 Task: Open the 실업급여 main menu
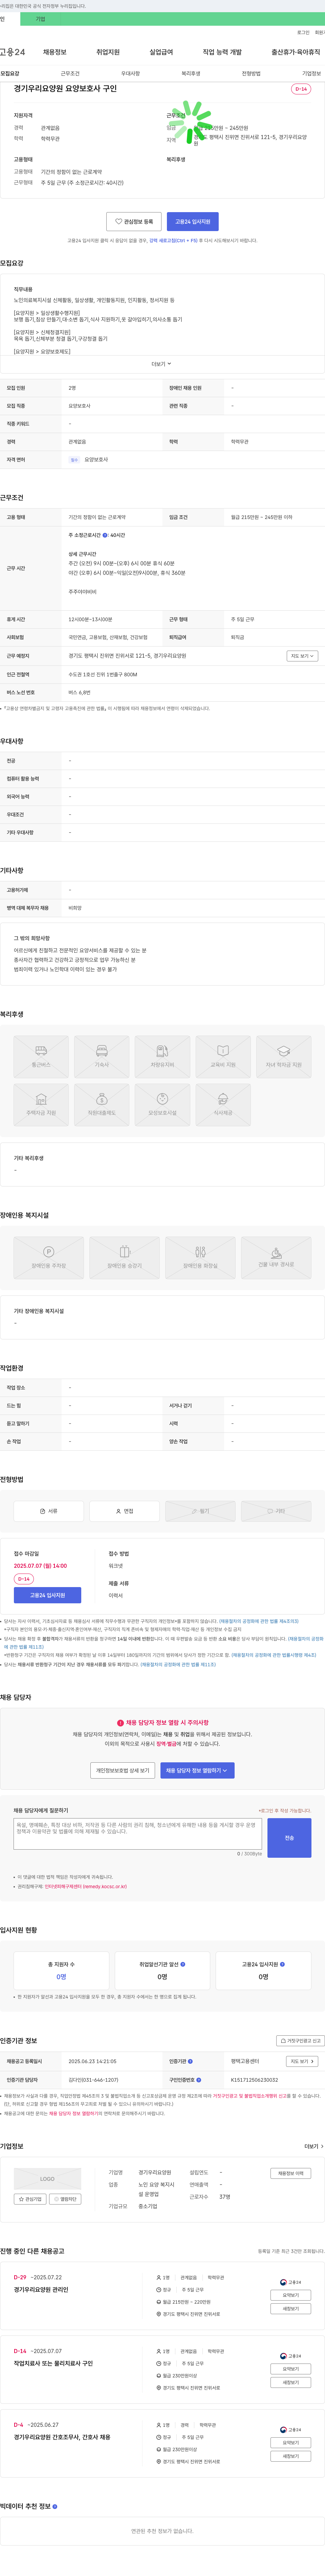[161, 52]
